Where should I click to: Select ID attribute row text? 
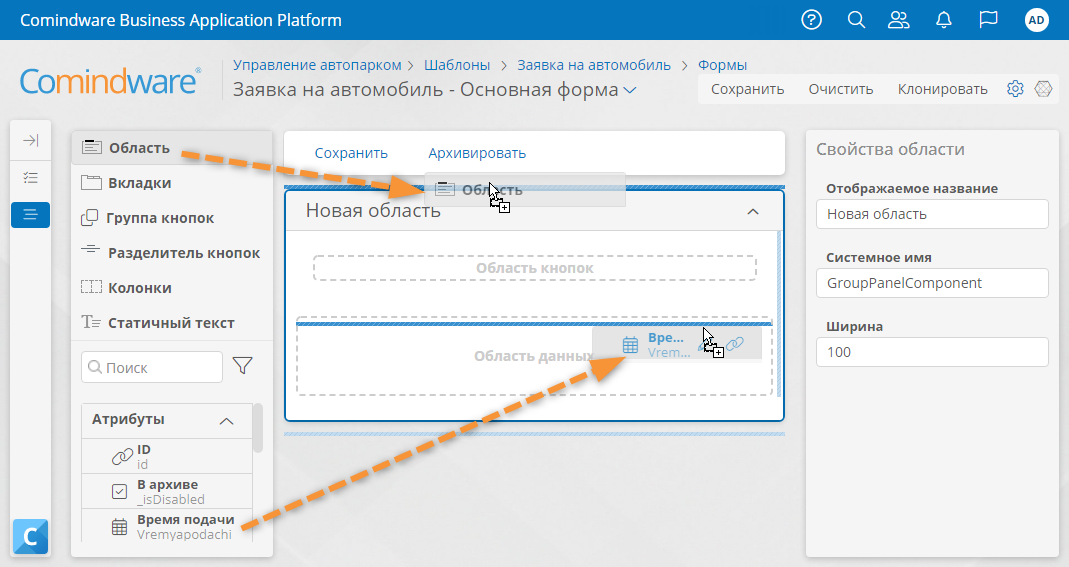(x=144, y=457)
